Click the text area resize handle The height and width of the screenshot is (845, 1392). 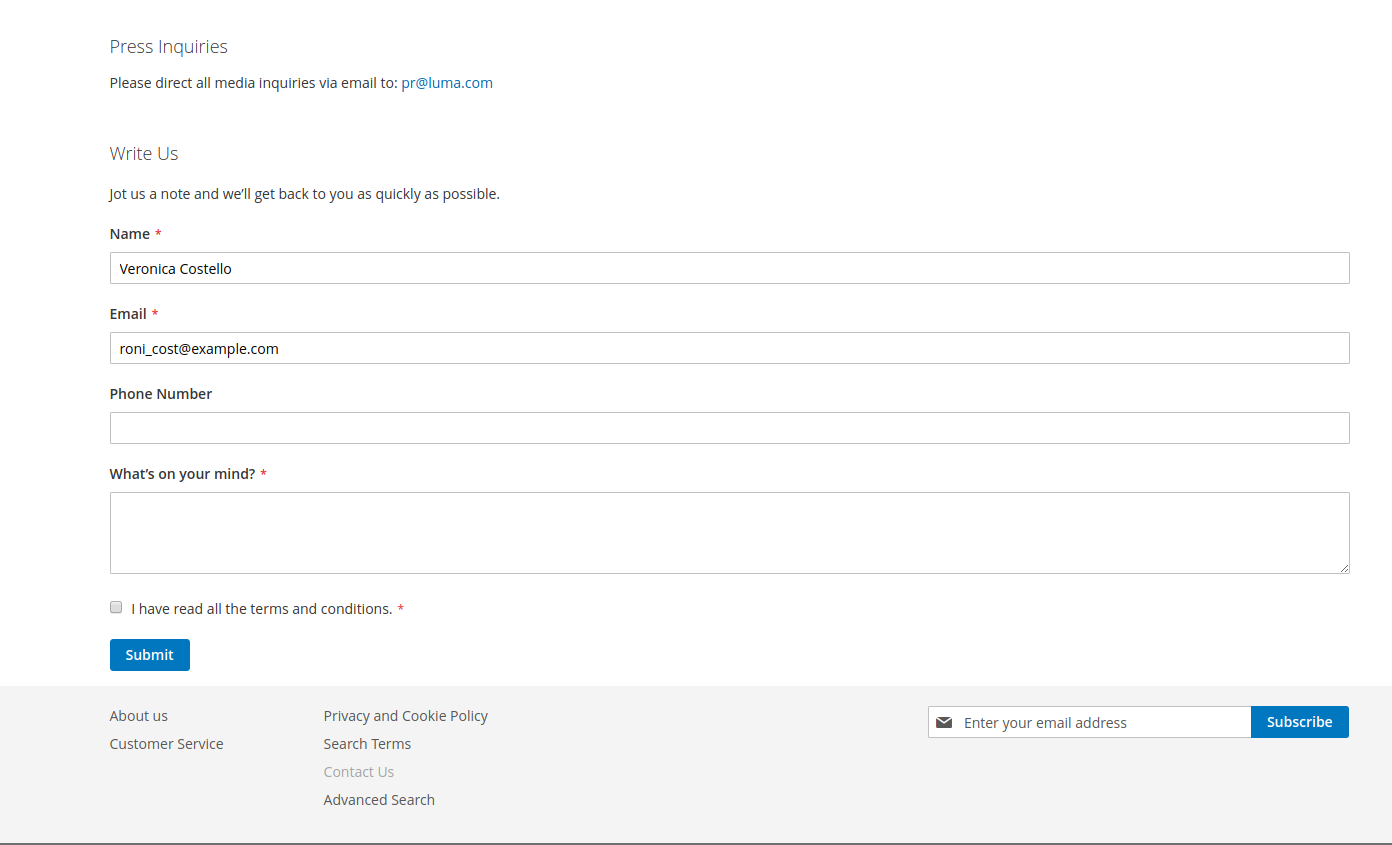pyautogui.click(x=1343, y=567)
